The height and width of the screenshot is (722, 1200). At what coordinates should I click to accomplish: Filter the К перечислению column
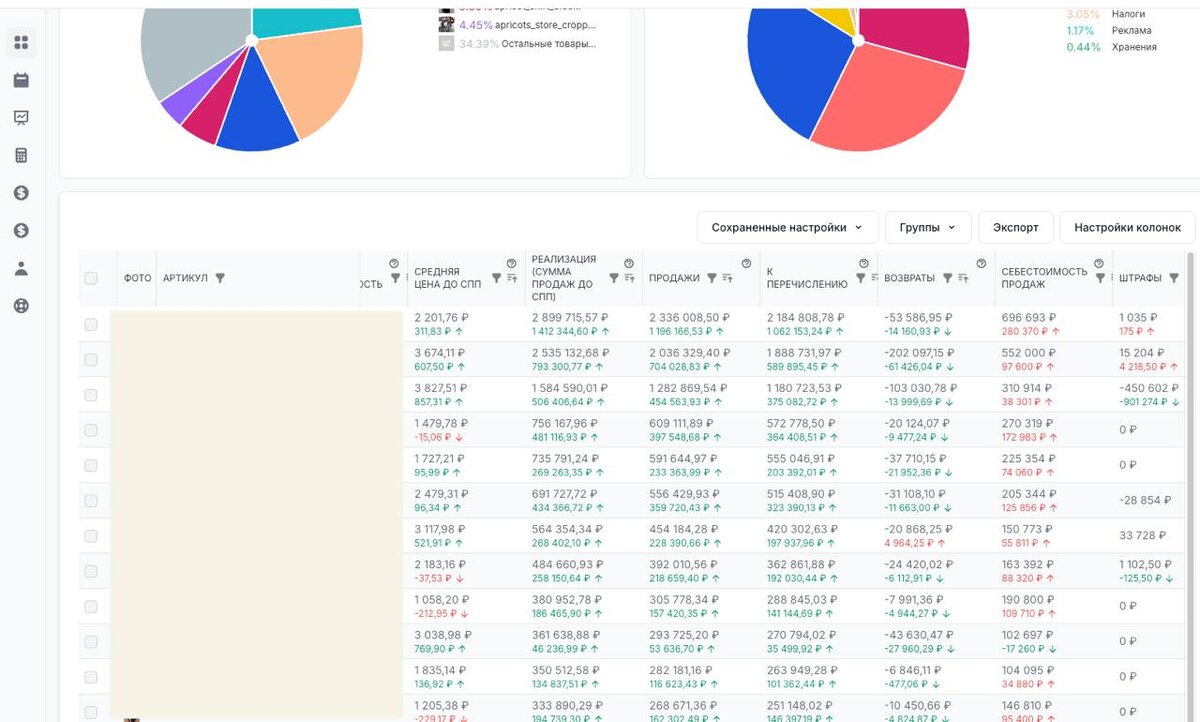tap(861, 278)
